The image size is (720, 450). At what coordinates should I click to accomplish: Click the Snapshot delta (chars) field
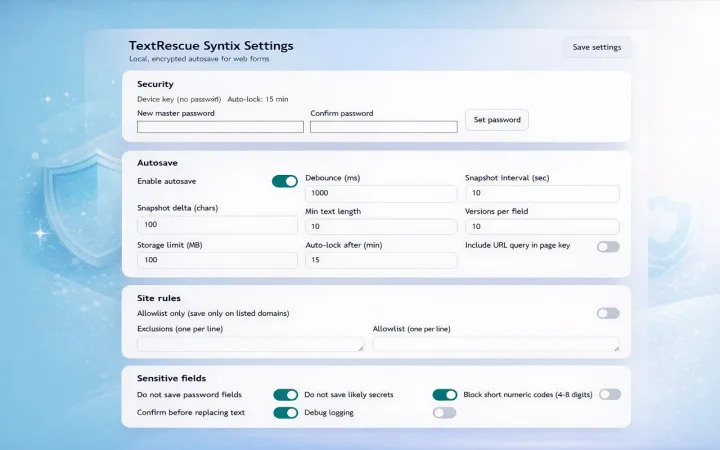pyautogui.click(x=217, y=225)
